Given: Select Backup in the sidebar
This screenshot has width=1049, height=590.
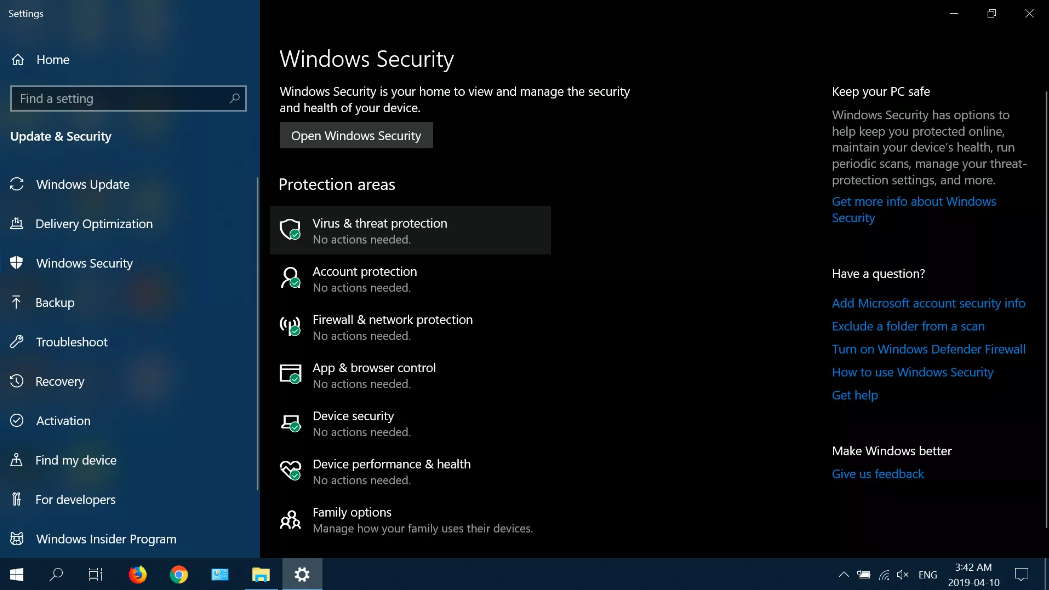Looking at the screenshot, I should (55, 302).
